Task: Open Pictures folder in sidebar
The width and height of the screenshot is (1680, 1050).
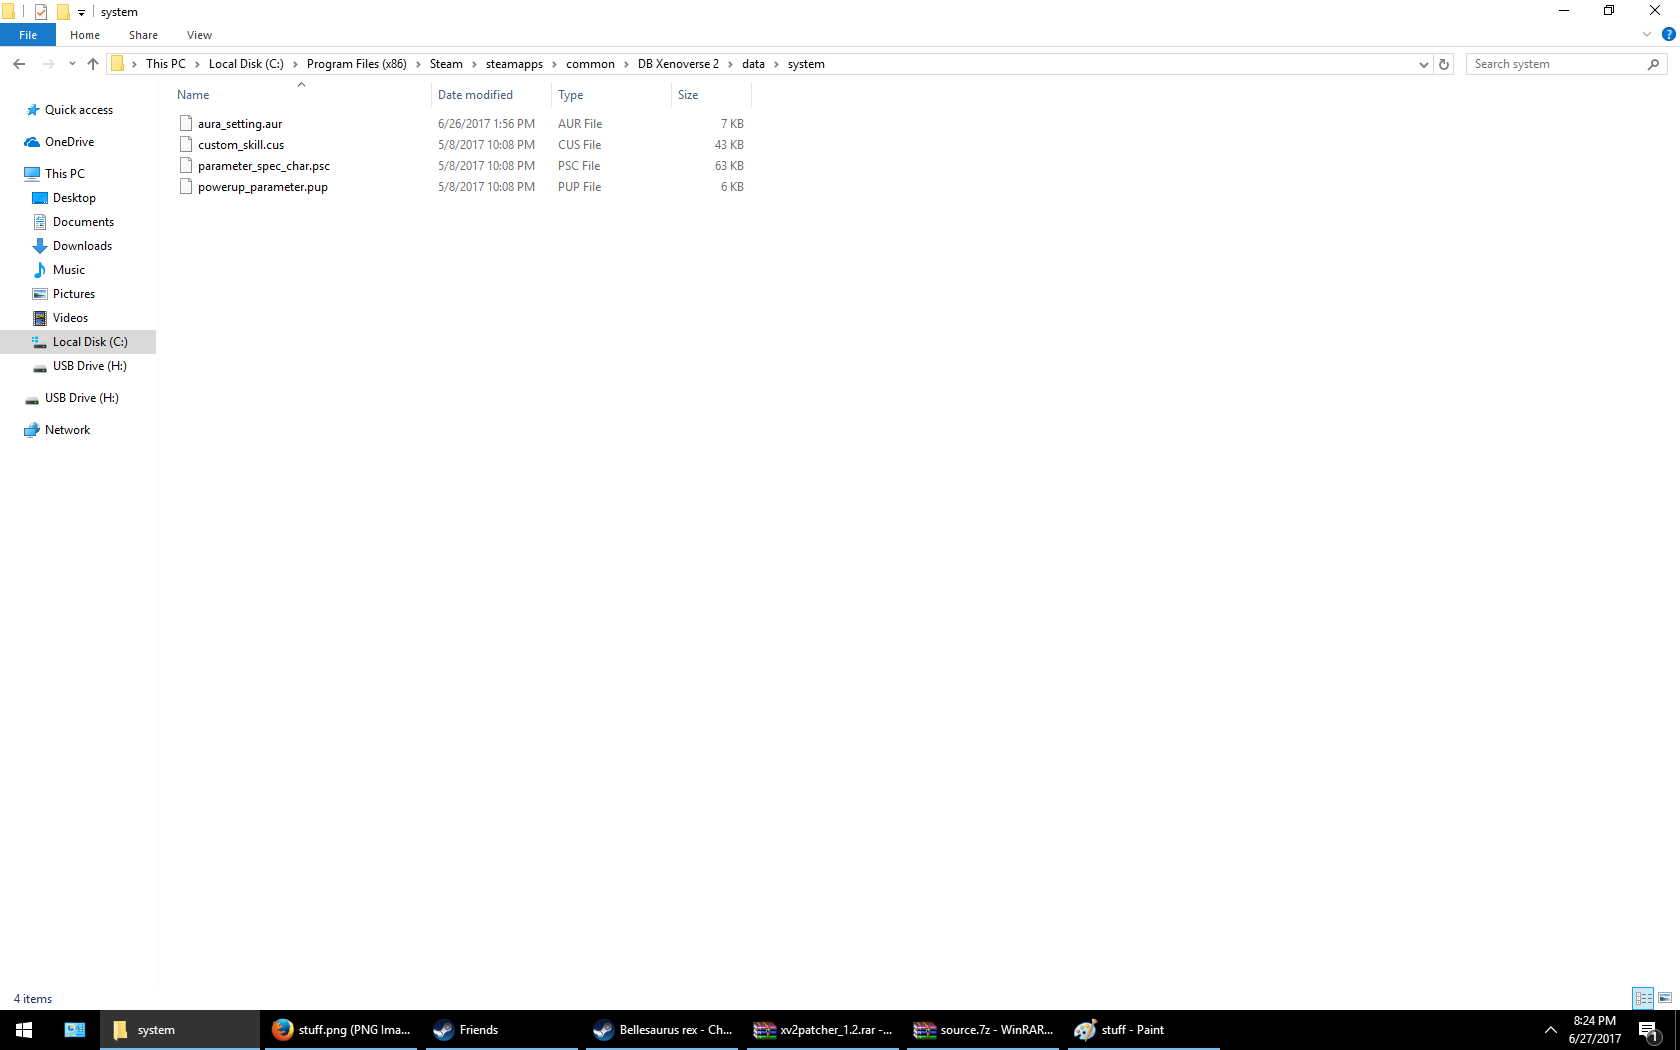Action: tap(74, 294)
